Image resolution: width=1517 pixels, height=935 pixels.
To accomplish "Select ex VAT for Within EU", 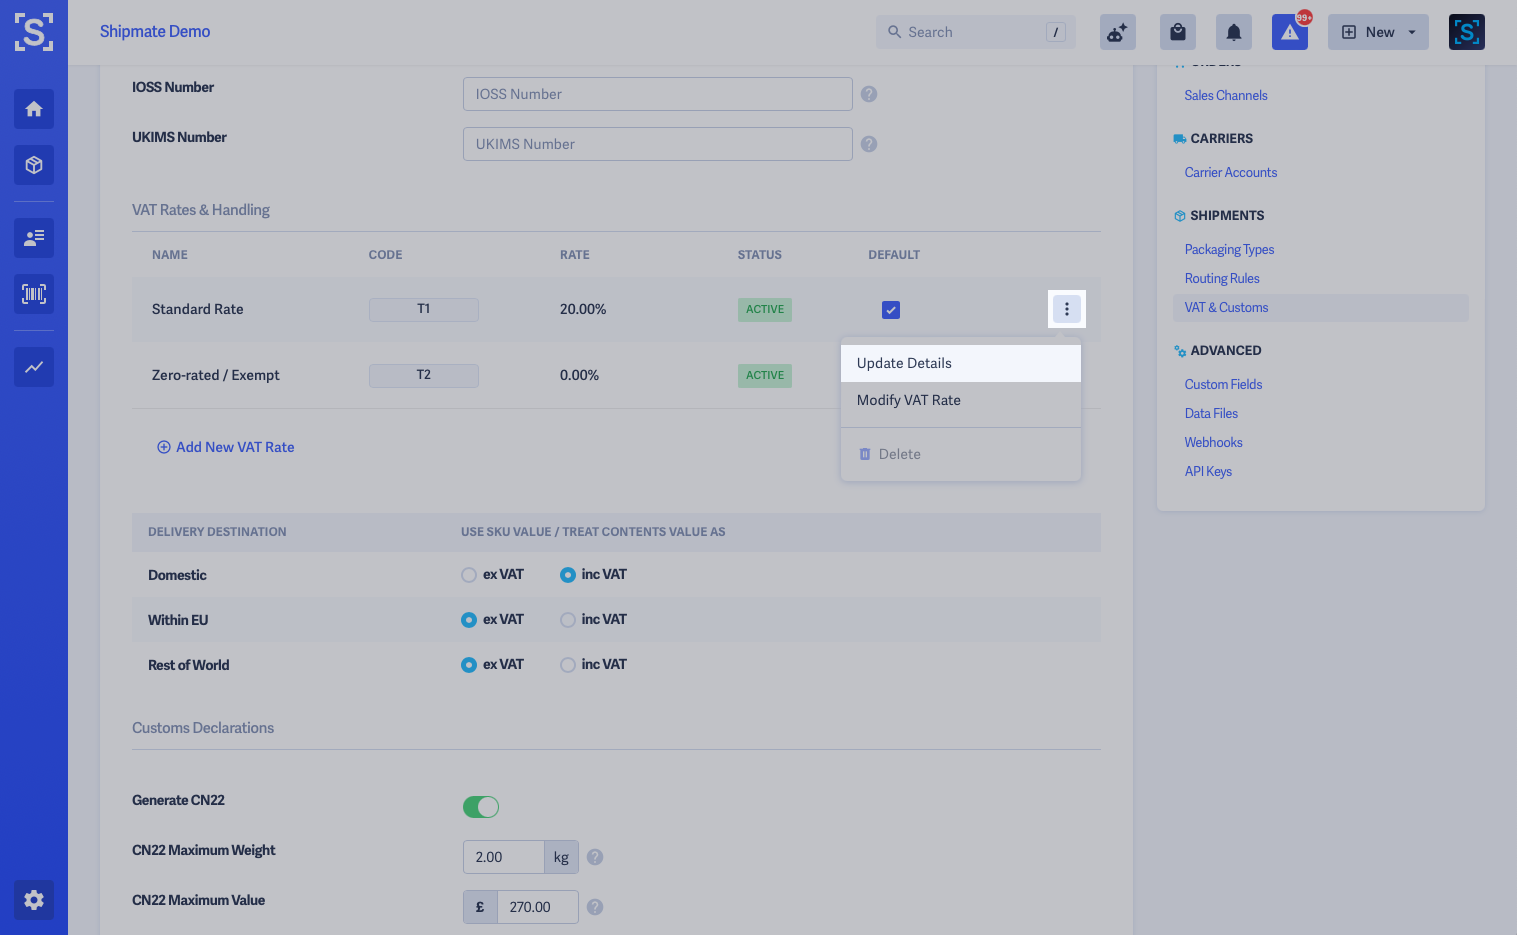I will point(469,620).
